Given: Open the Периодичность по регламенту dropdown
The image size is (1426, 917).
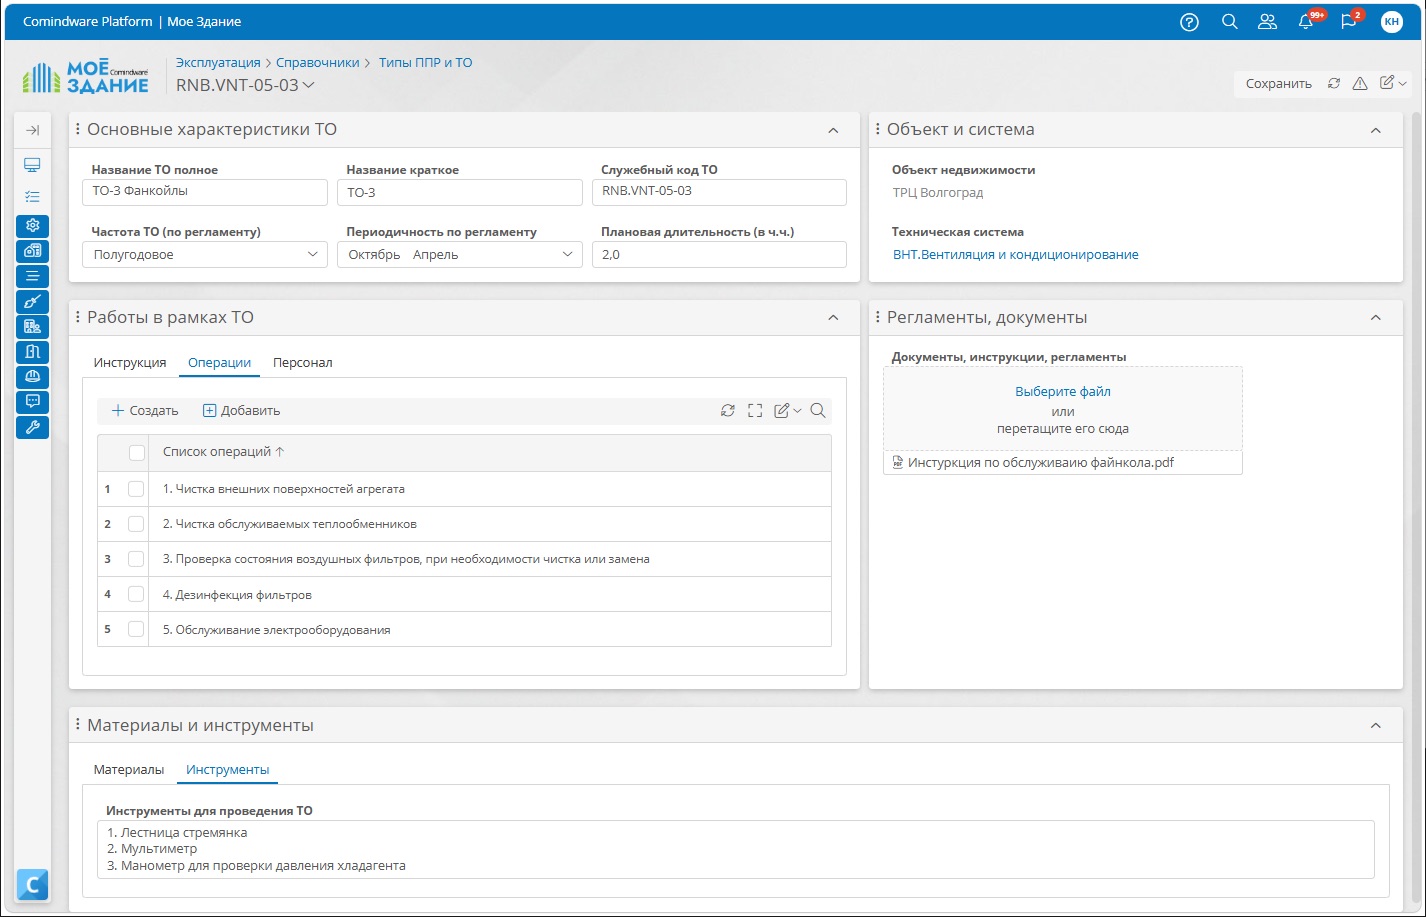Looking at the screenshot, I should pyautogui.click(x=460, y=255).
